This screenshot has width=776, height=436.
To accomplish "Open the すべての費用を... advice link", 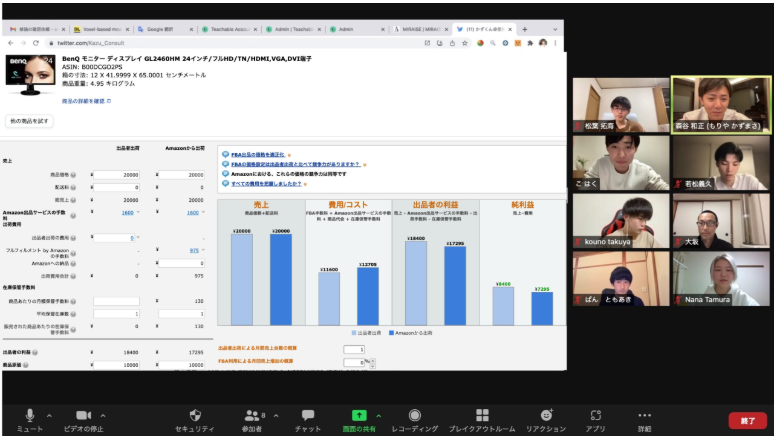I will click(266, 184).
